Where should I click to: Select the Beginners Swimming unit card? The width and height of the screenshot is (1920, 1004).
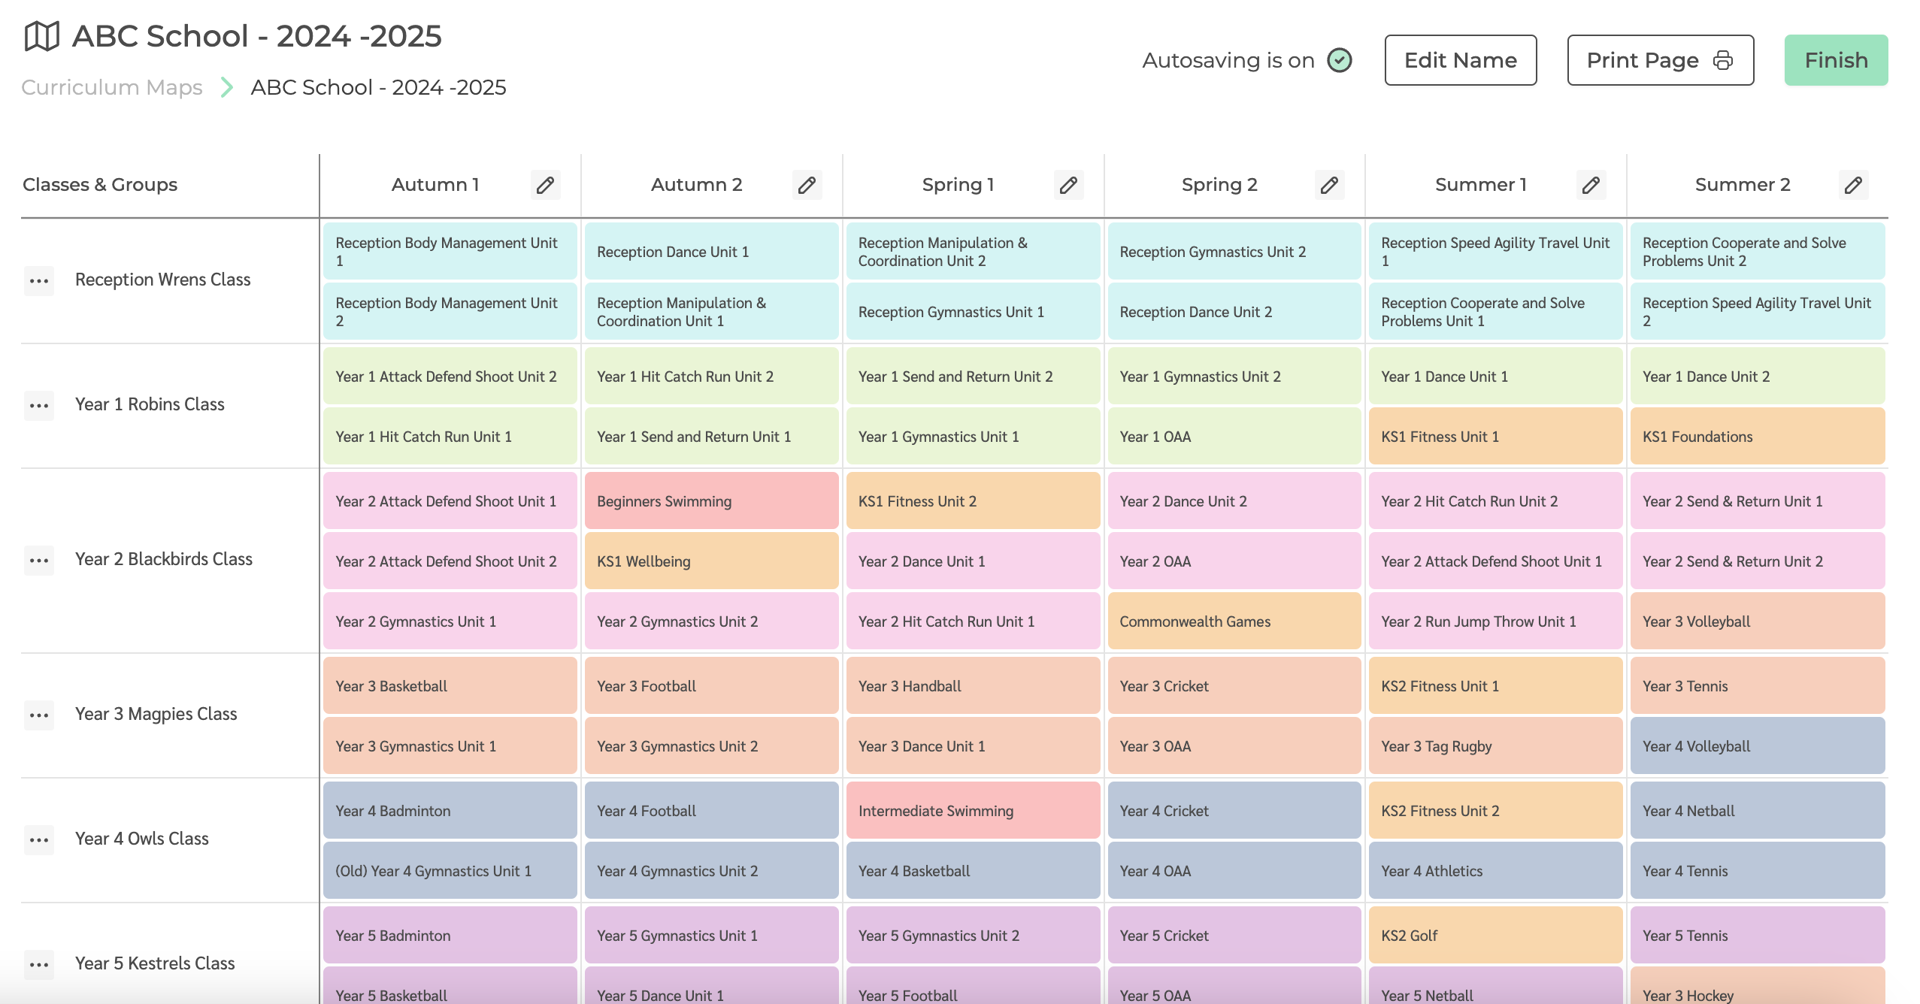pos(711,501)
